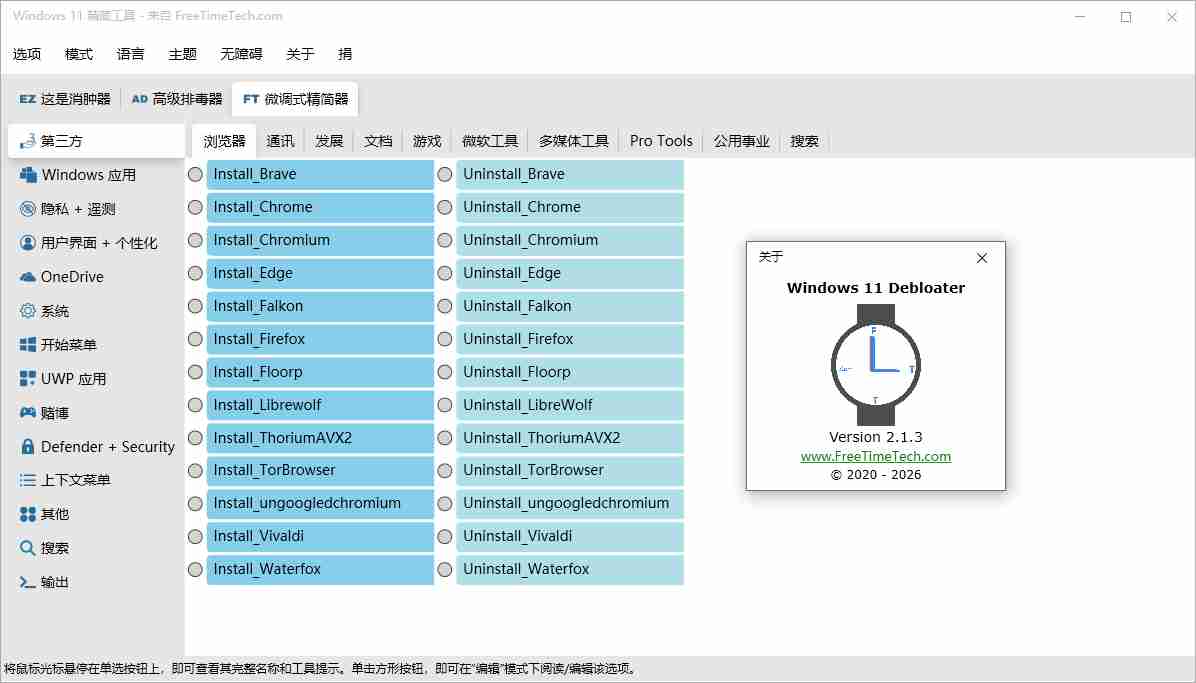
Task: Click the 用户界面 + 个性化 person icon
Action: [x=27, y=243]
